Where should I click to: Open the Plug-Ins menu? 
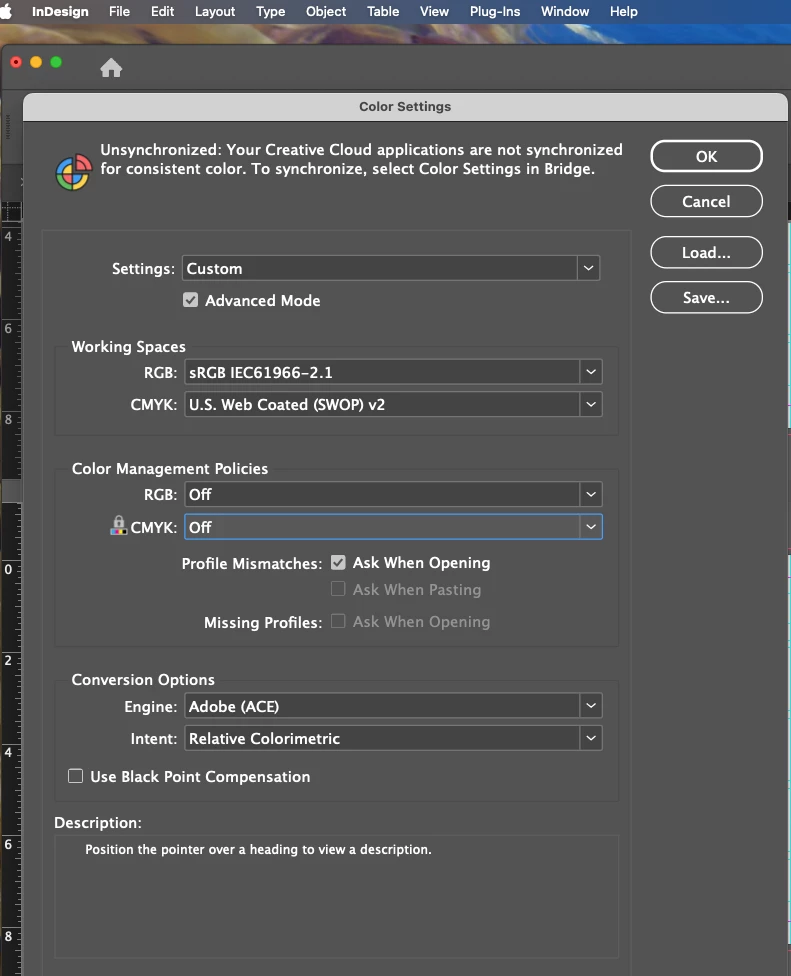pyautogui.click(x=495, y=11)
